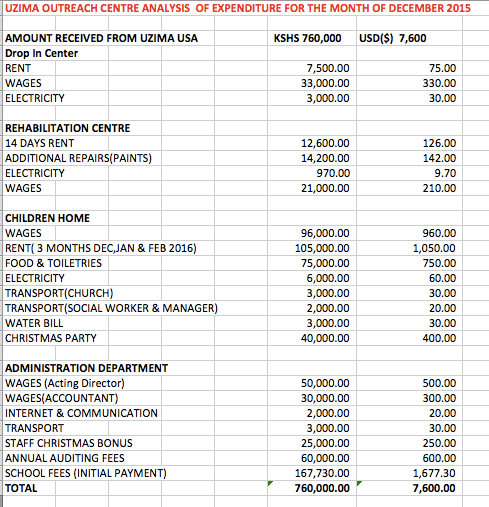Click the 'TRANSPORT(CHURCH)' label
Screen dimensions: 489x507
[59, 293]
